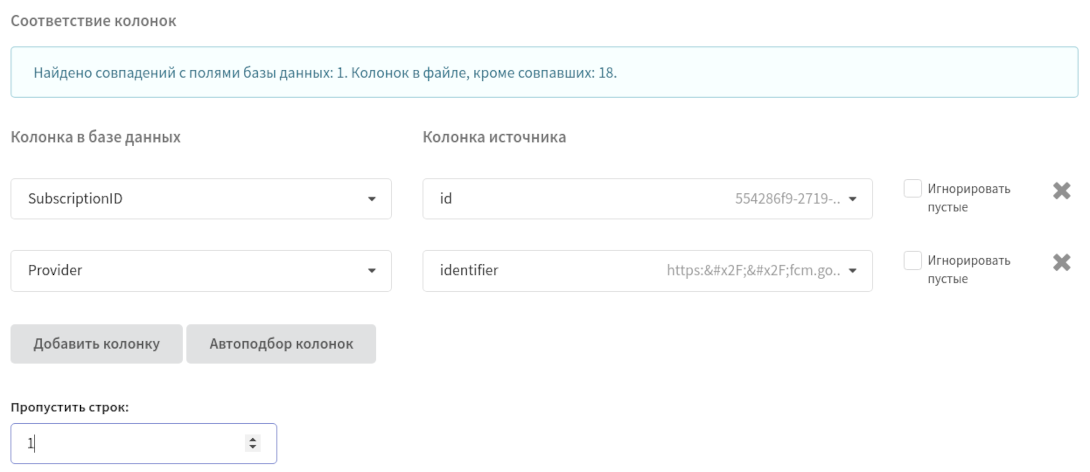Open the Provider database column dropdown

(201, 270)
